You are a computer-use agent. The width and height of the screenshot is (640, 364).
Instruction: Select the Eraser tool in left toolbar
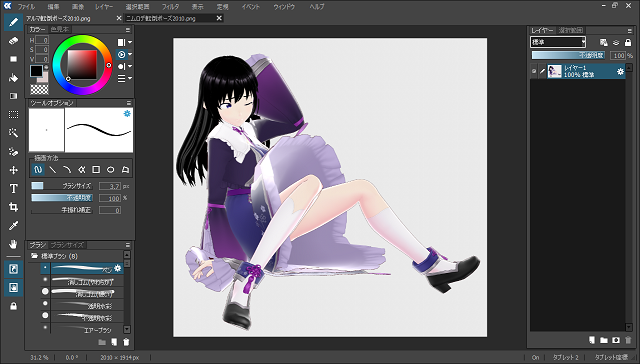13,40
